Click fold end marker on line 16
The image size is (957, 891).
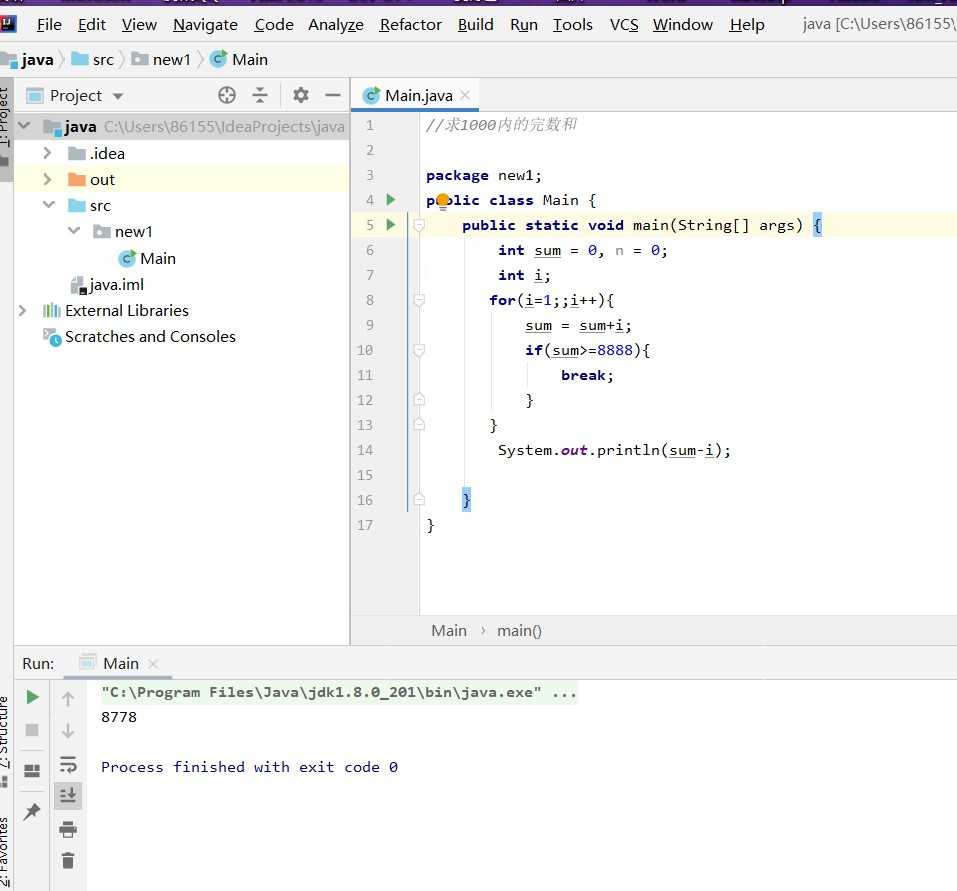pyautogui.click(x=419, y=500)
